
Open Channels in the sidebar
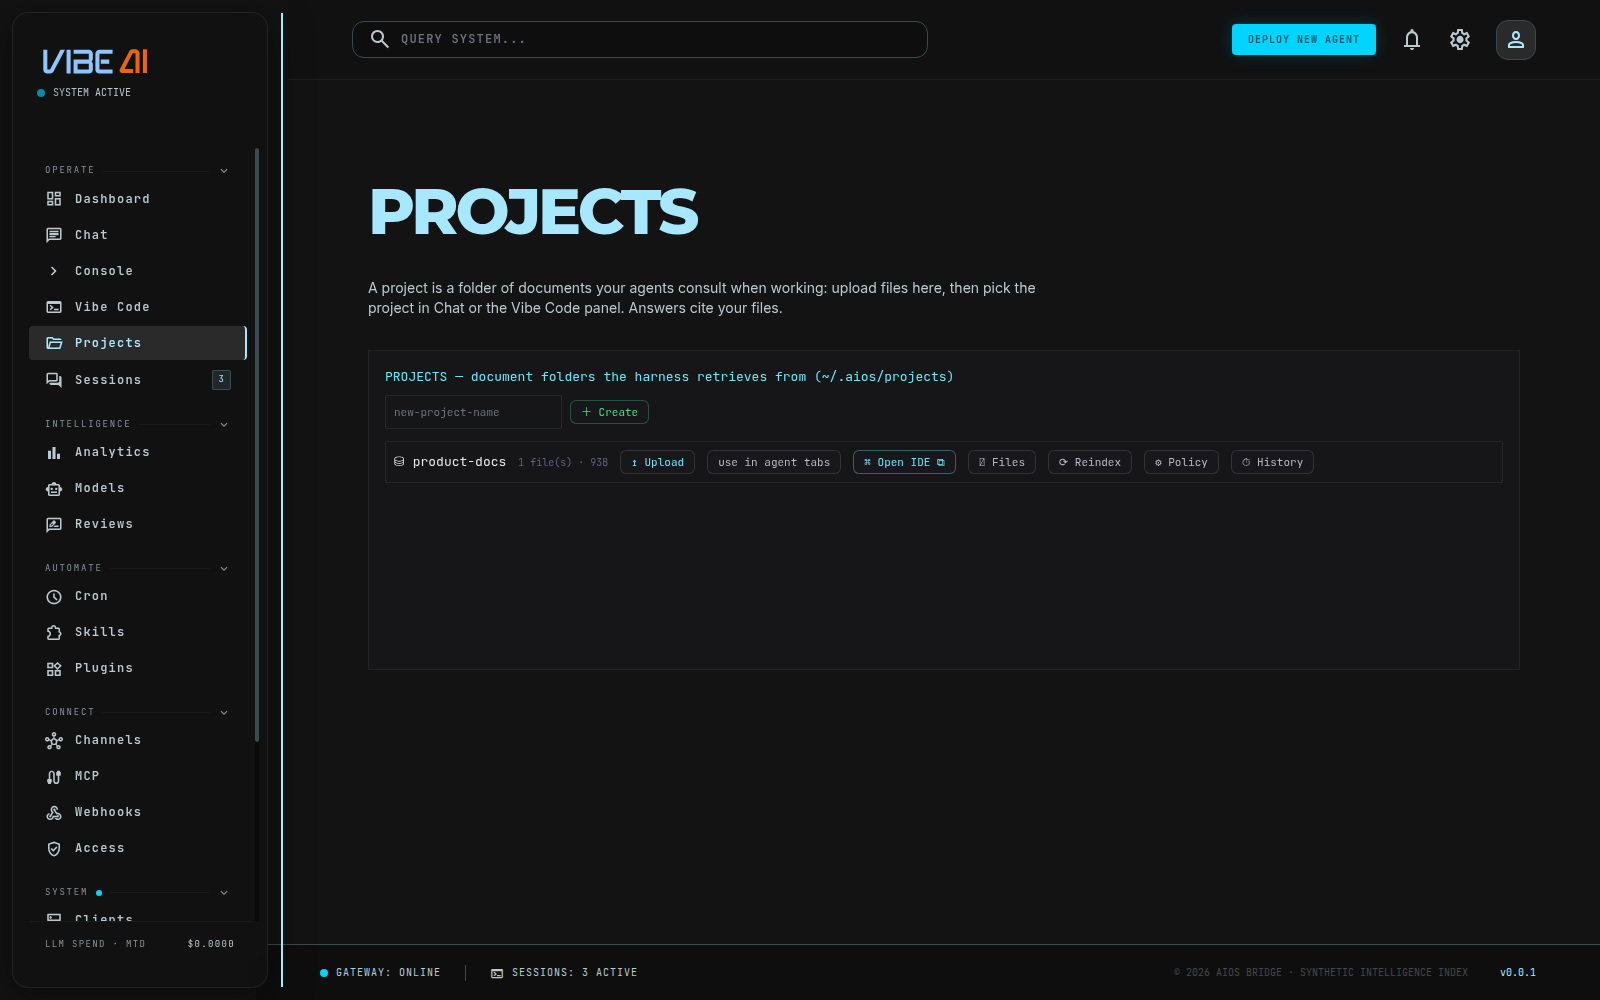click(138, 740)
